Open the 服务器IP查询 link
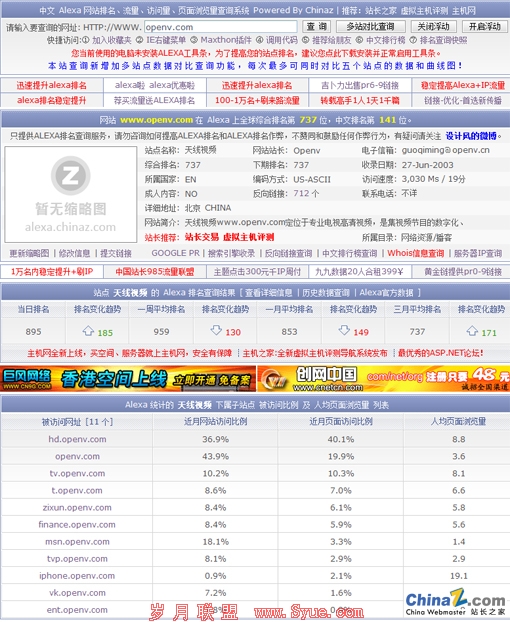Viewport: 510px width, 622px height. pos(478,253)
